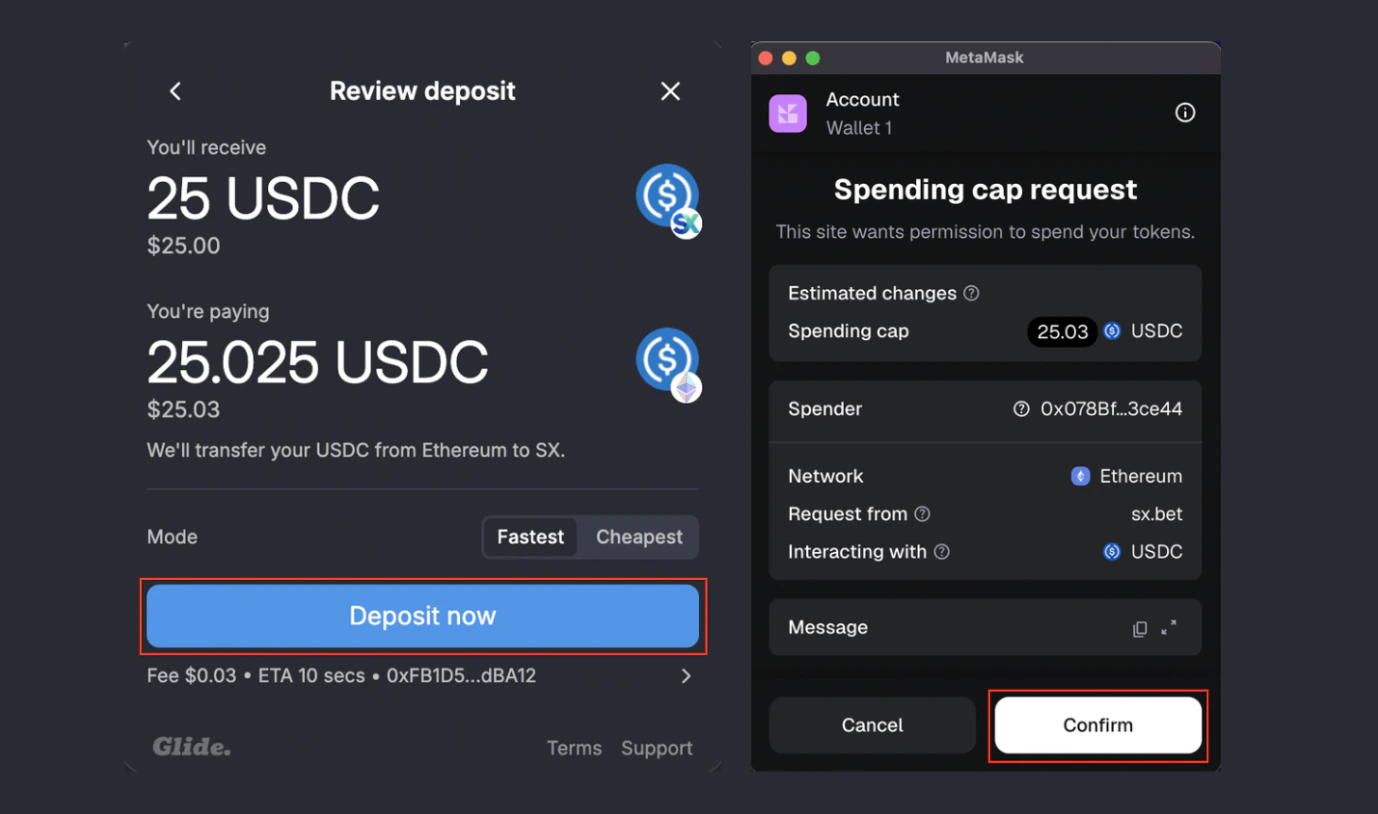Image resolution: width=1378 pixels, height=814 pixels.
Task: Click the USDC icon beside spending cap
Action: pyautogui.click(x=1112, y=331)
